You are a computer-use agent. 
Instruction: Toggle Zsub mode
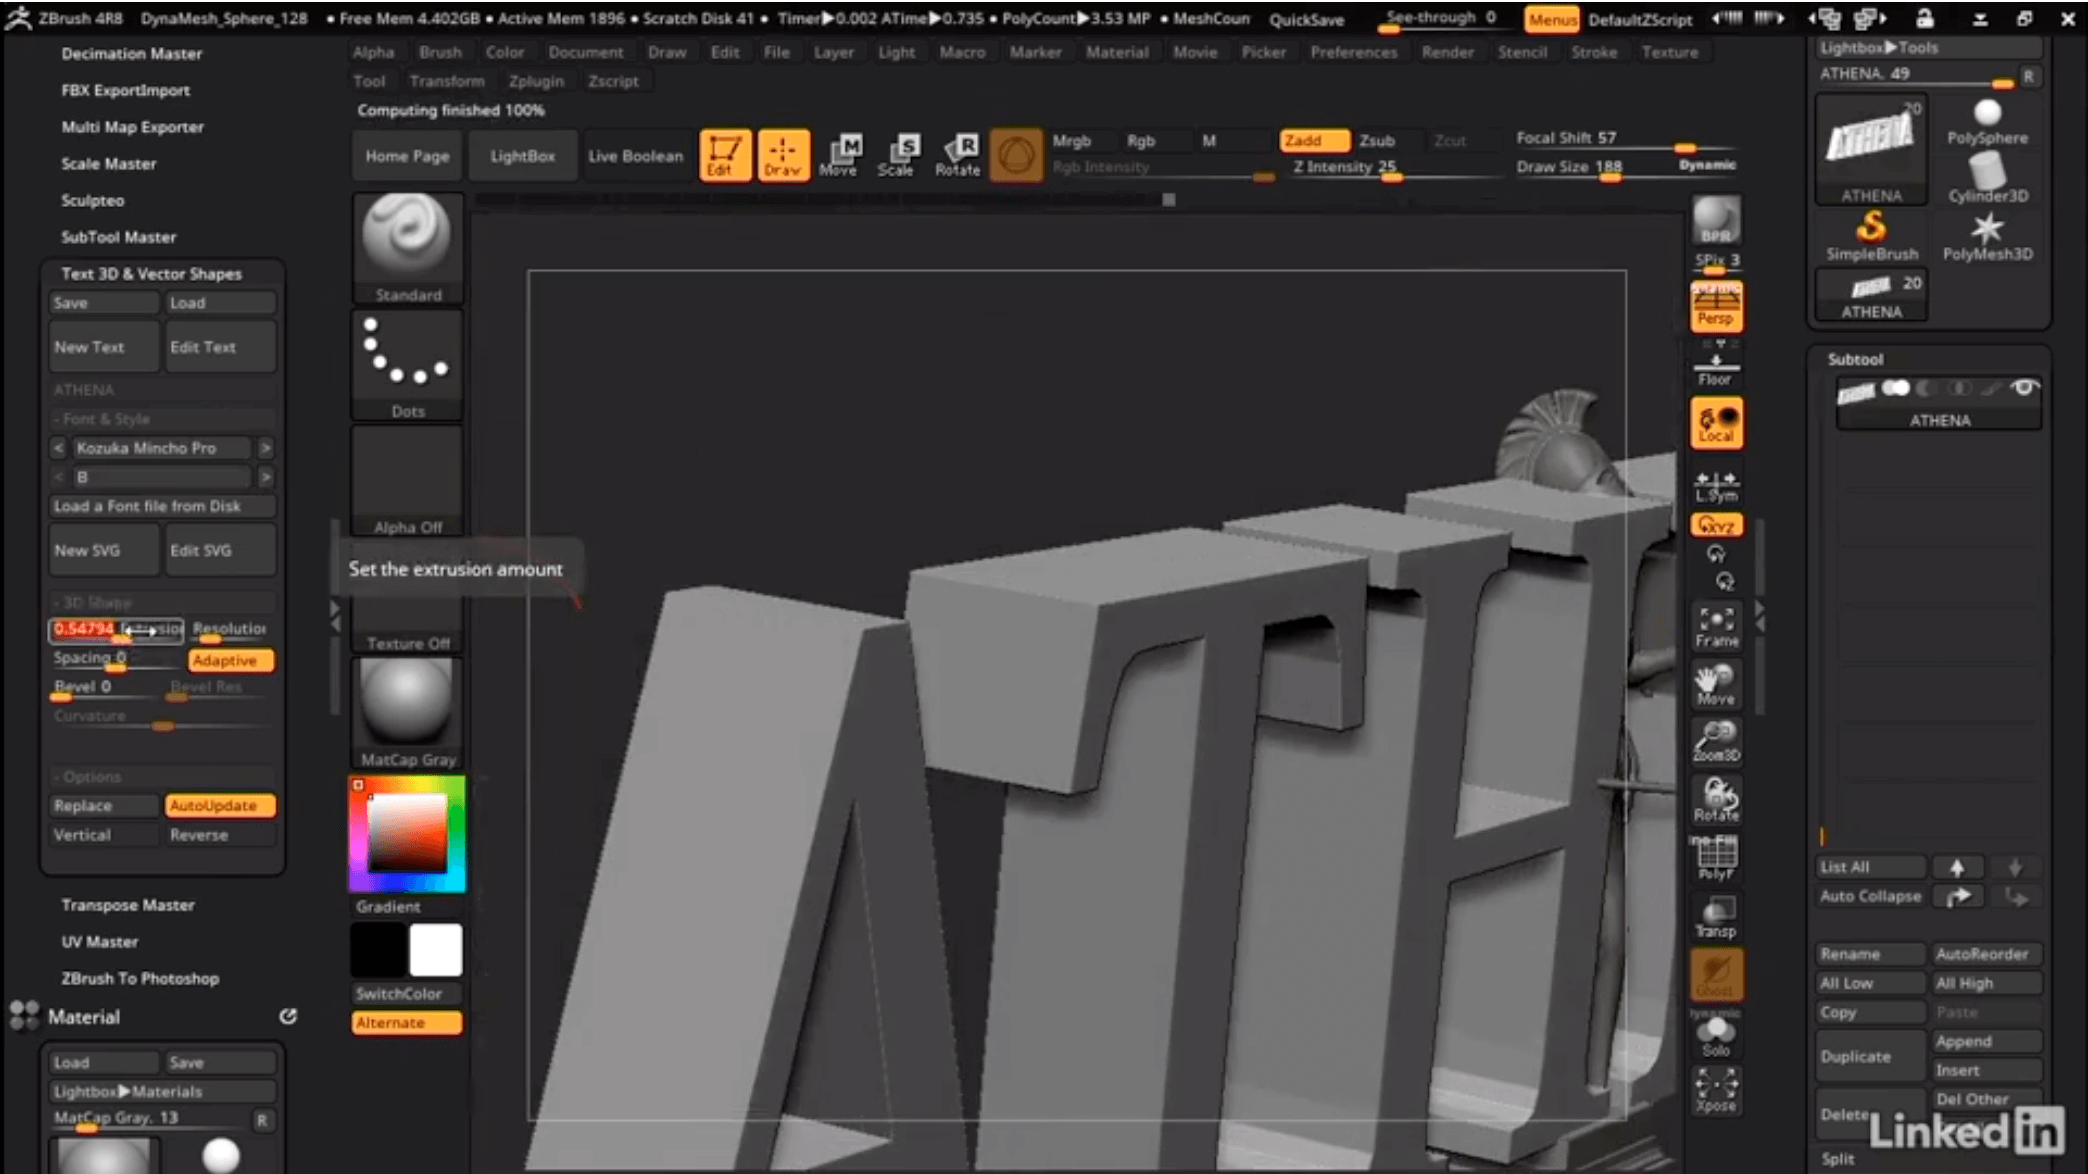click(1377, 141)
